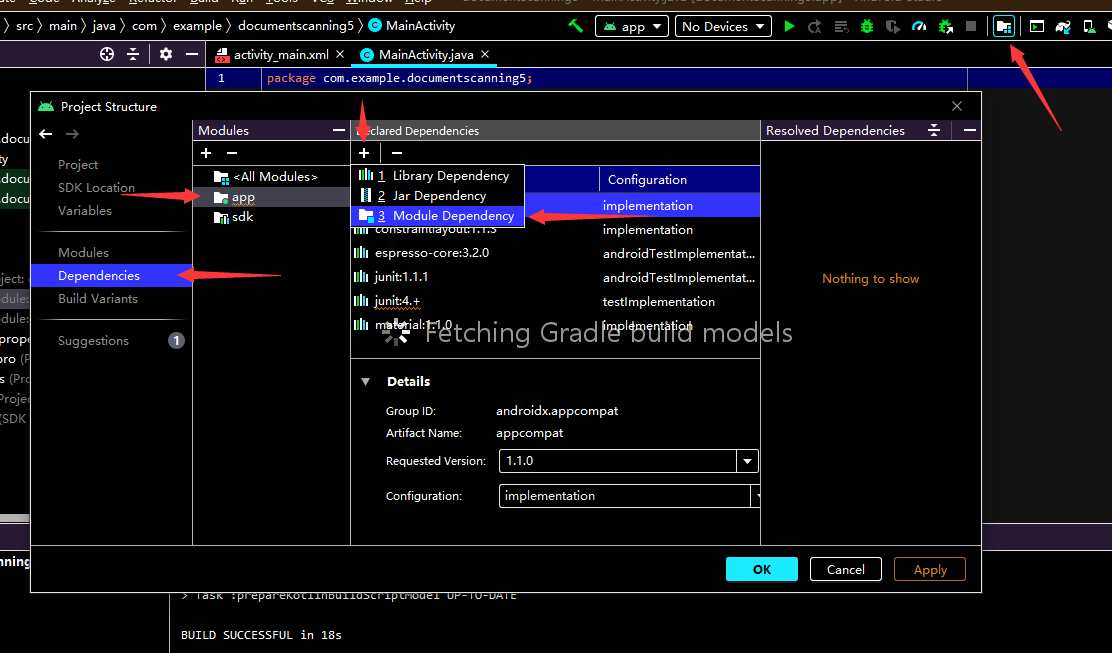Click the plus icon to add a module
Viewport: 1112px width, 653px height.
coord(206,153)
